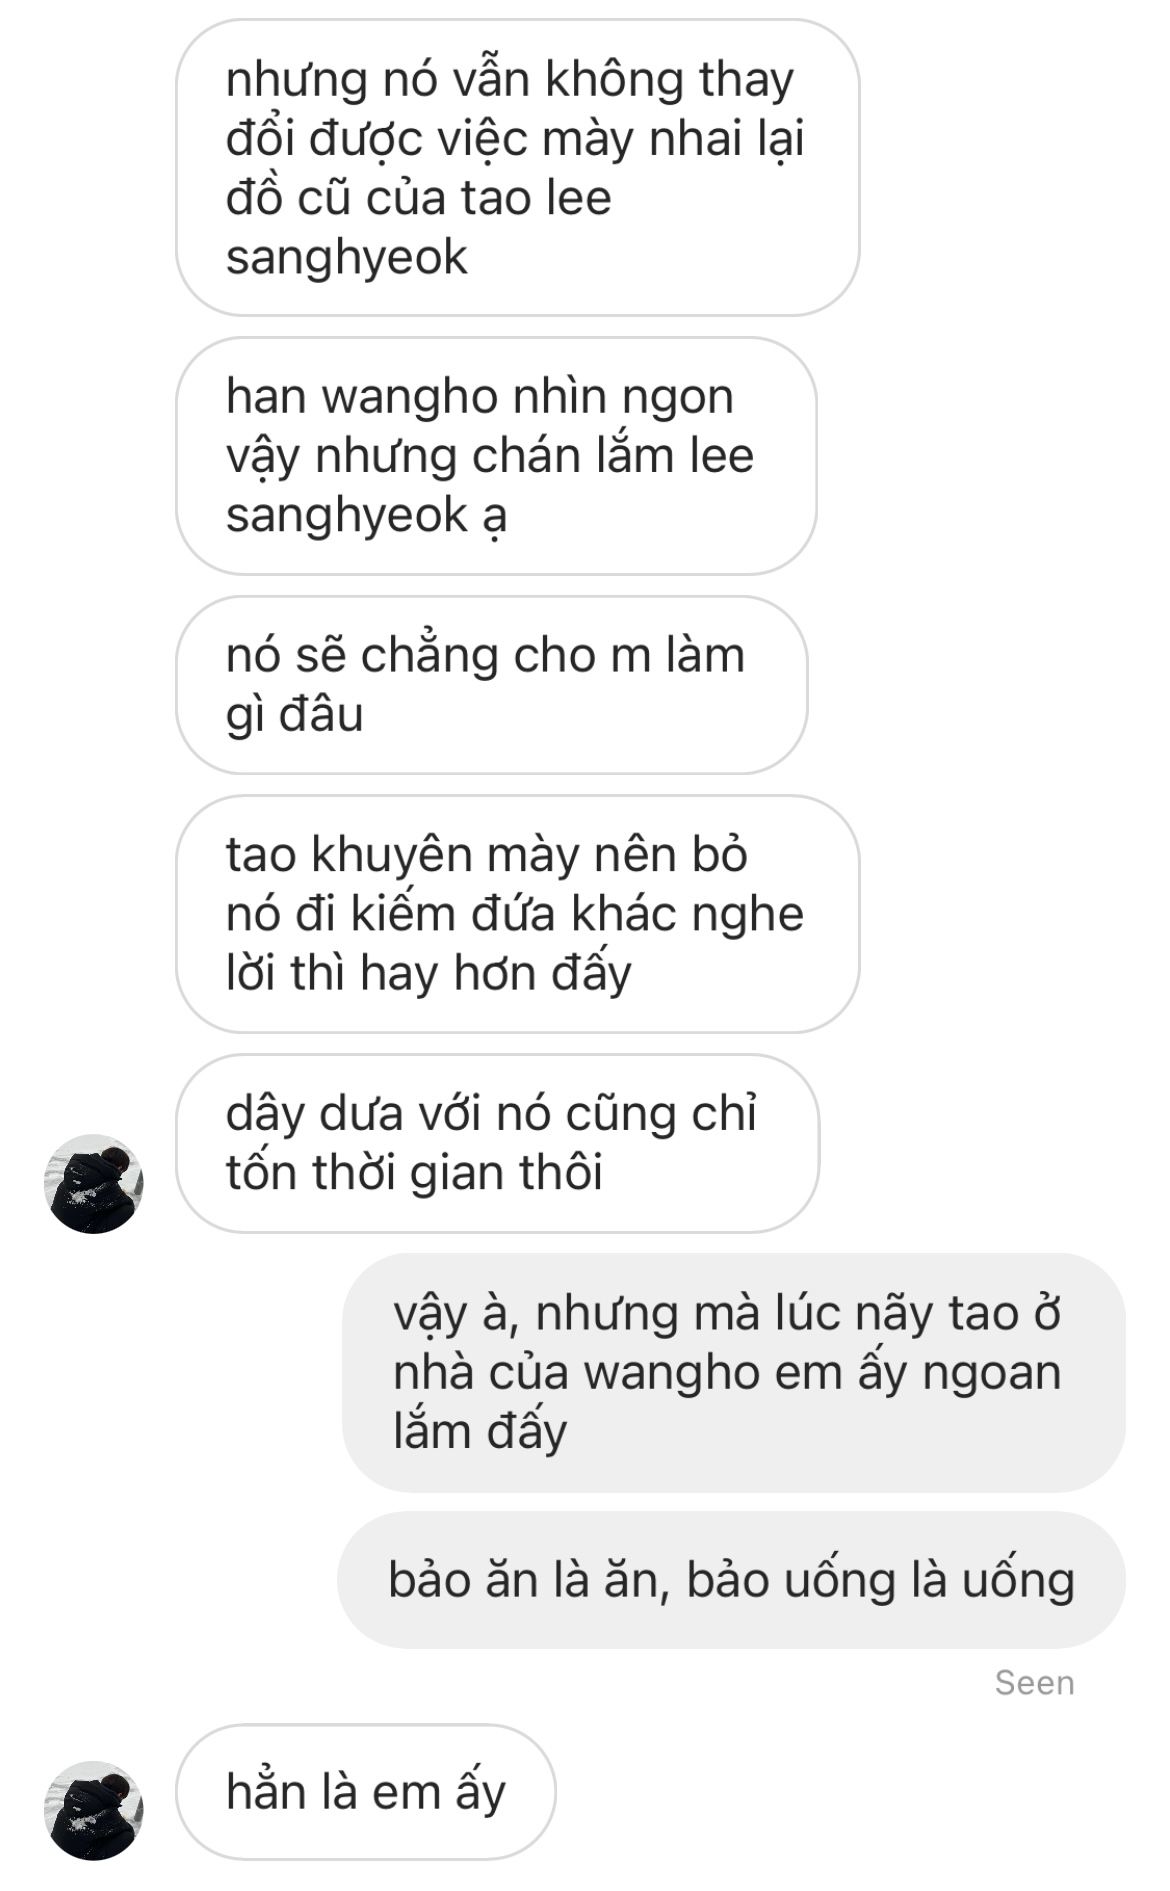The image size is (1170, 1891).
Task: Tap the sender avatar beside 'dây dưa' message
Action: click(x=94, y=1184)
